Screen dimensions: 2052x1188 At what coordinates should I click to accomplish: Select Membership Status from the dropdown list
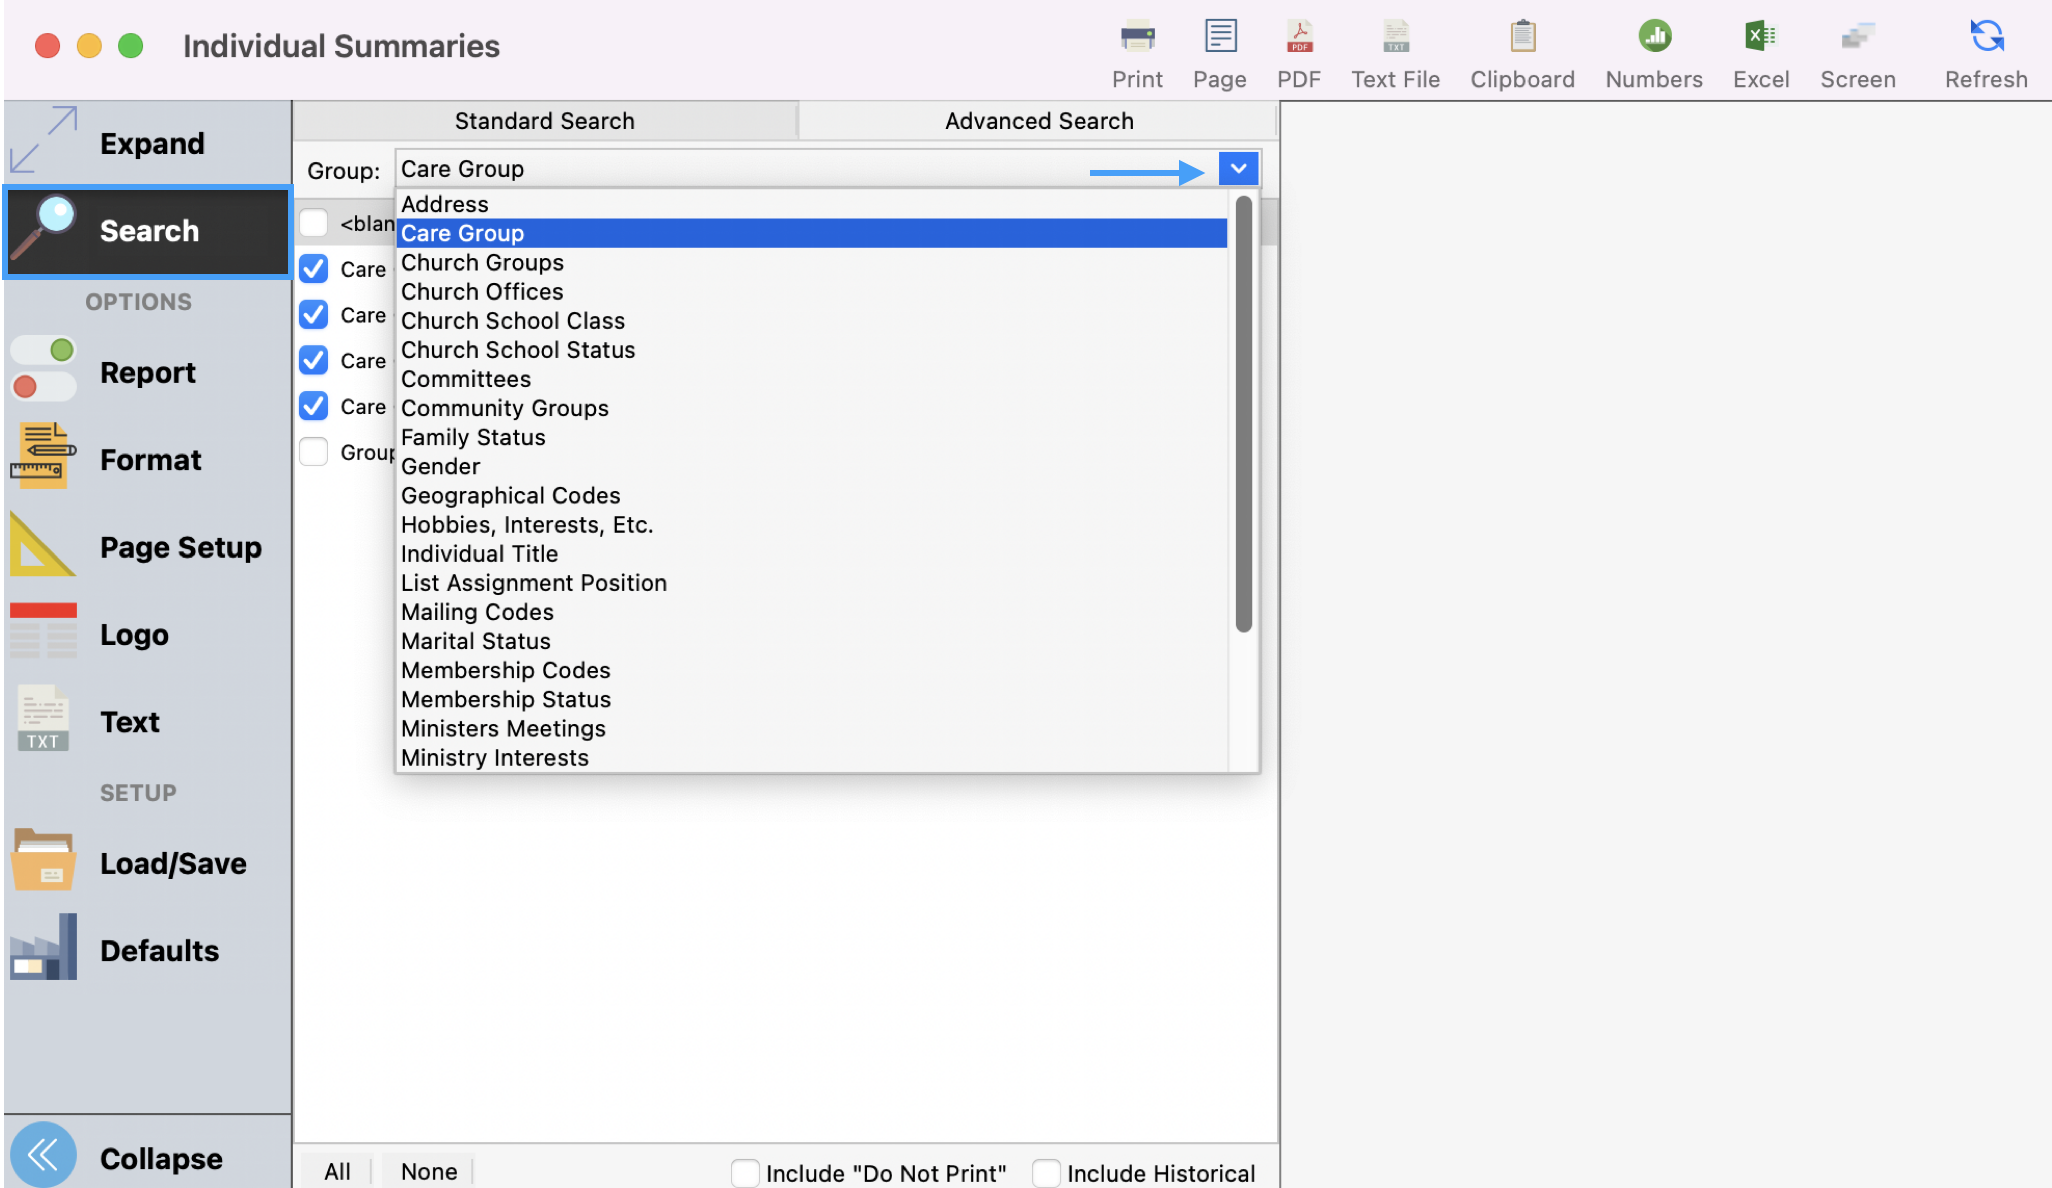(506, 699)
